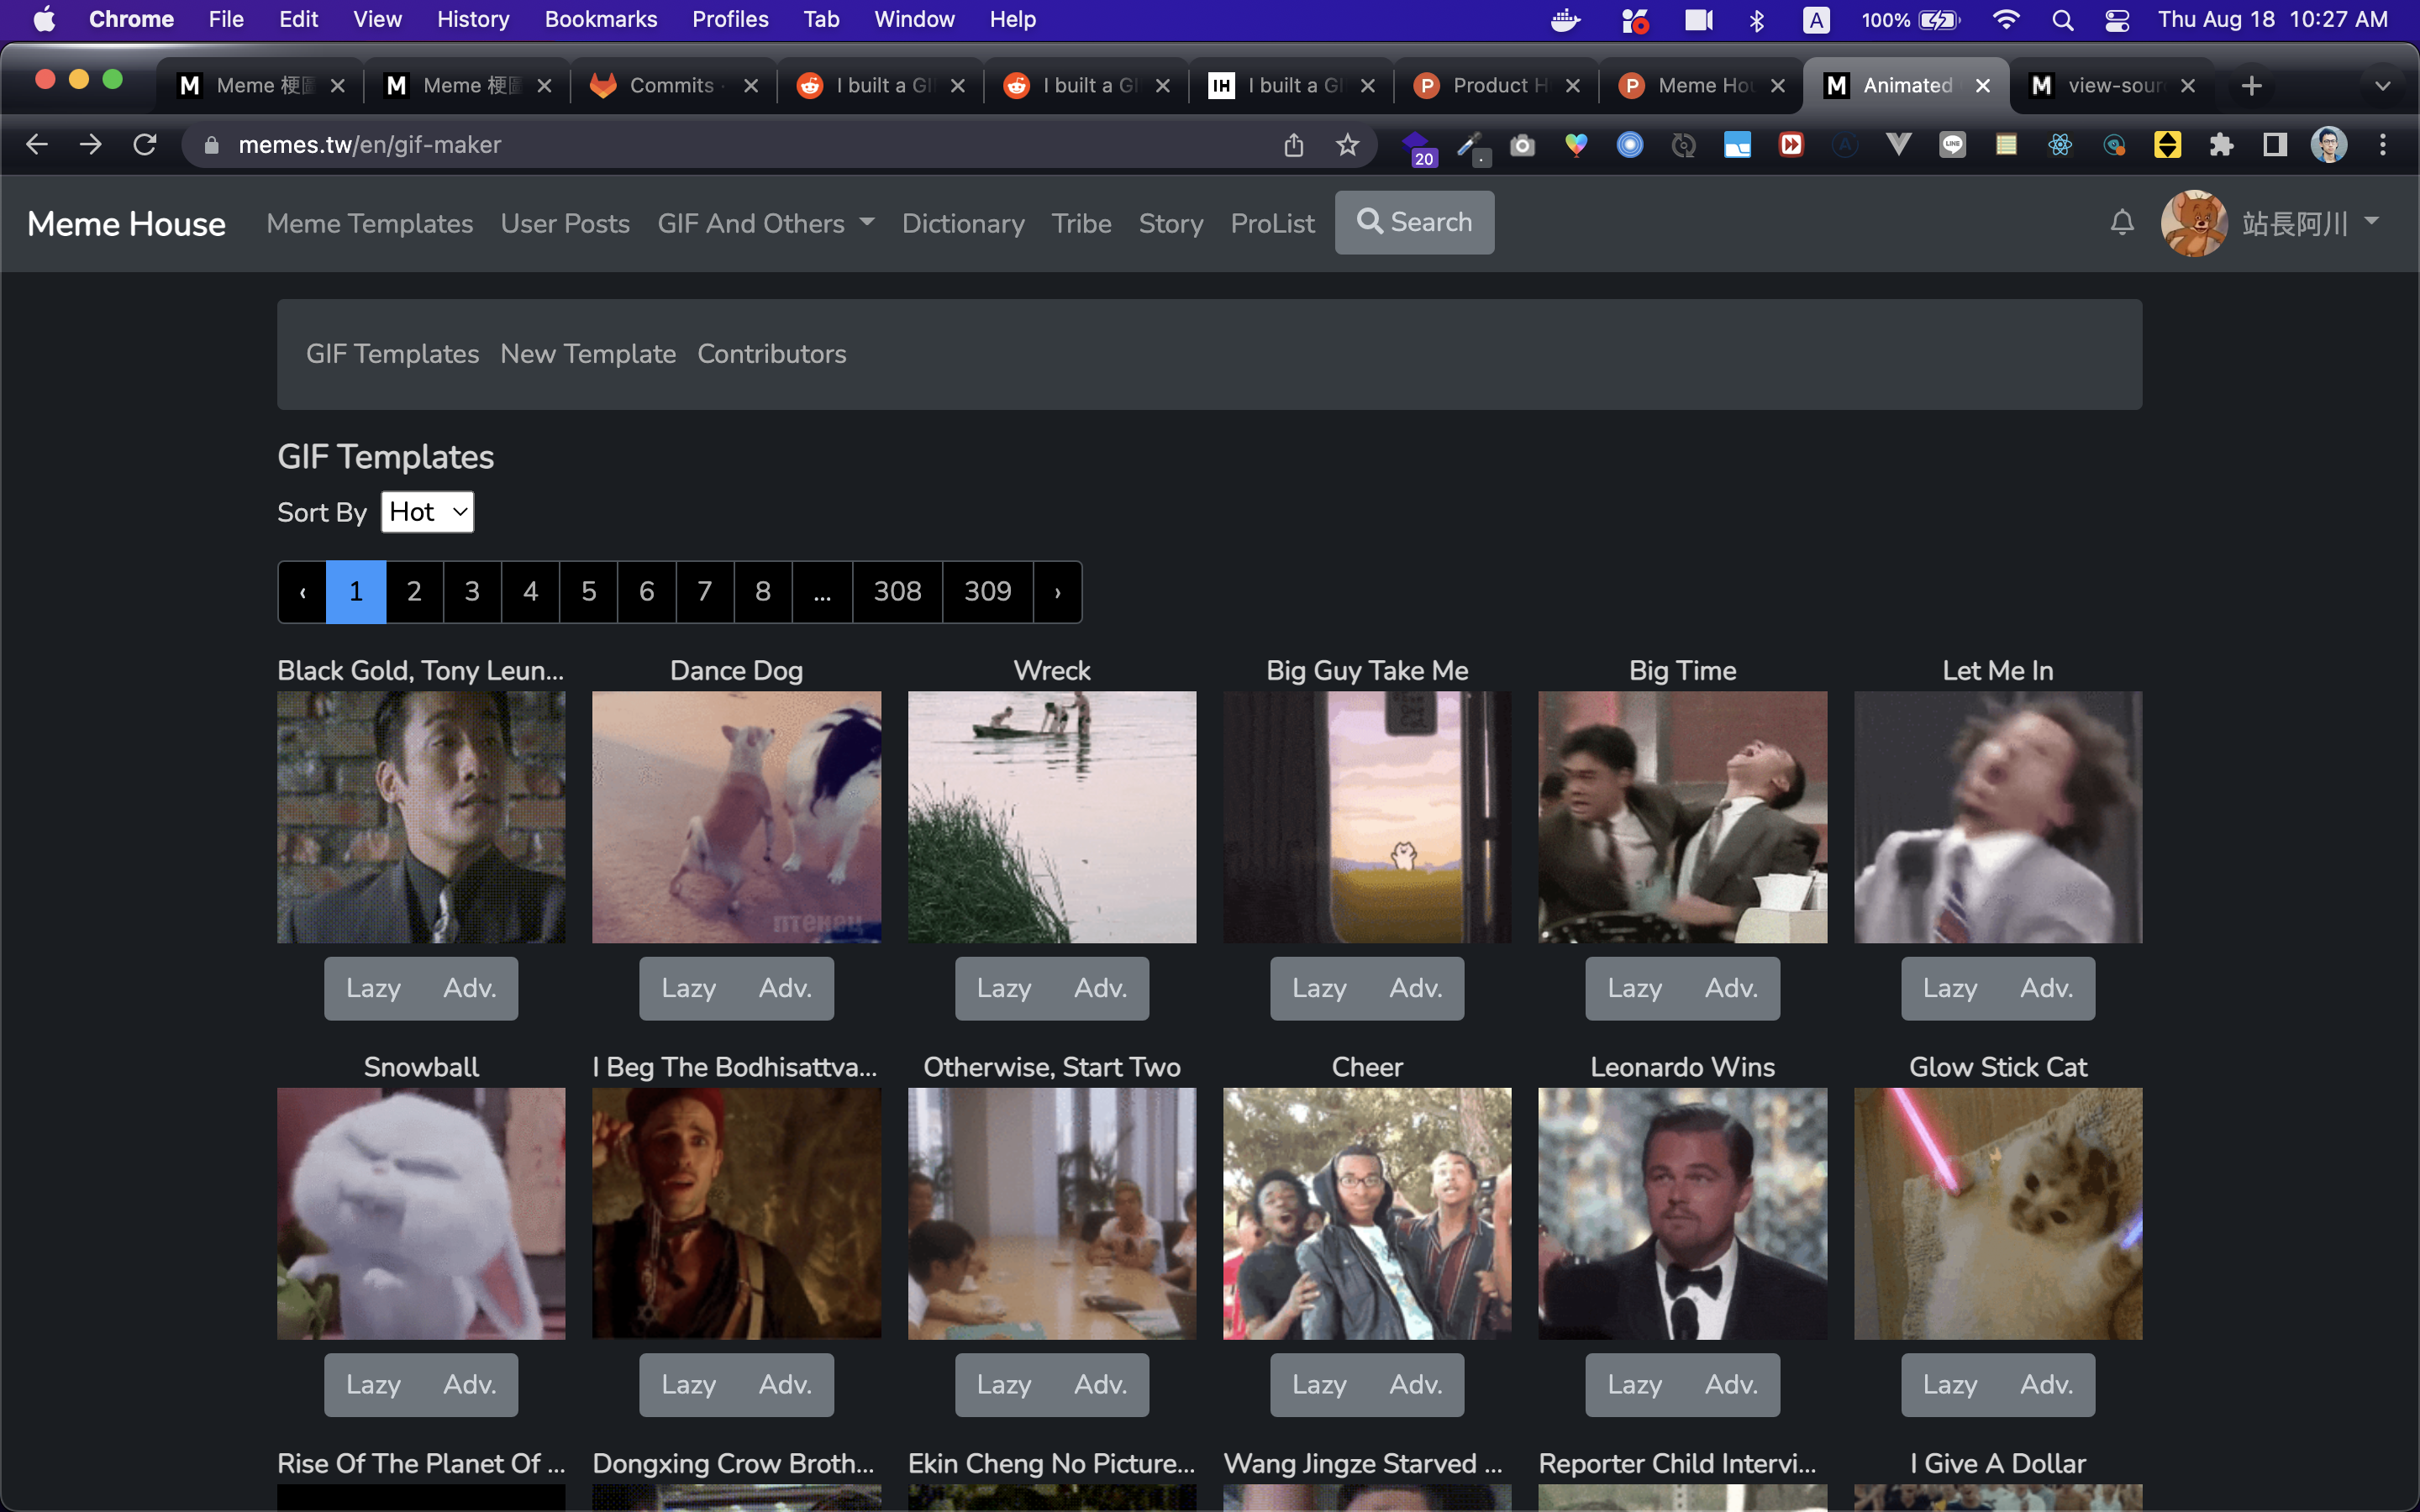Open a new tab with plus icon
Image resolution: width=2420 pixels, height=1512 pixels.
[x=2252, y=86]
